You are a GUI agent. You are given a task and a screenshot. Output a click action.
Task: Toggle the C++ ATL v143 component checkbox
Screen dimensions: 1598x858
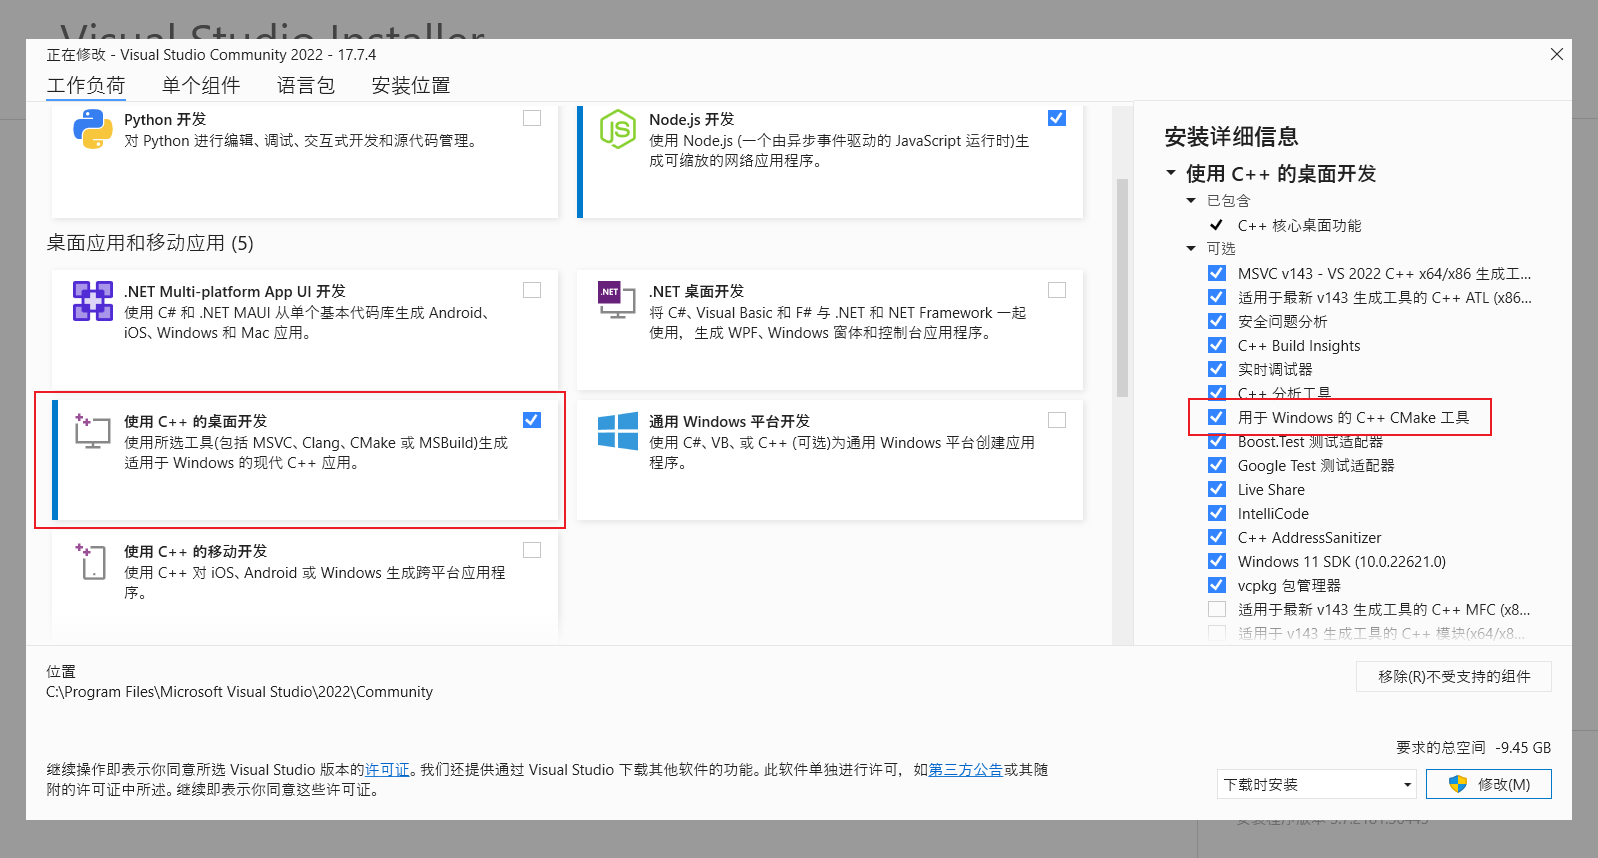point(1217,297)
